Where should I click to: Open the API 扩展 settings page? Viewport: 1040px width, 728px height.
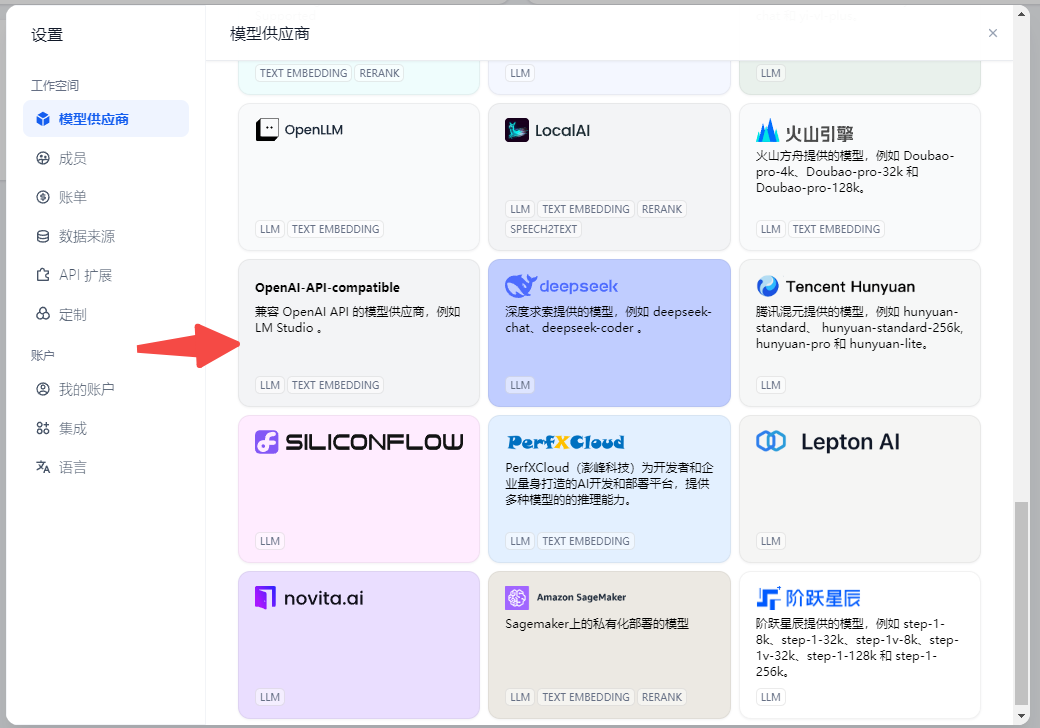(x=106, y=274)
